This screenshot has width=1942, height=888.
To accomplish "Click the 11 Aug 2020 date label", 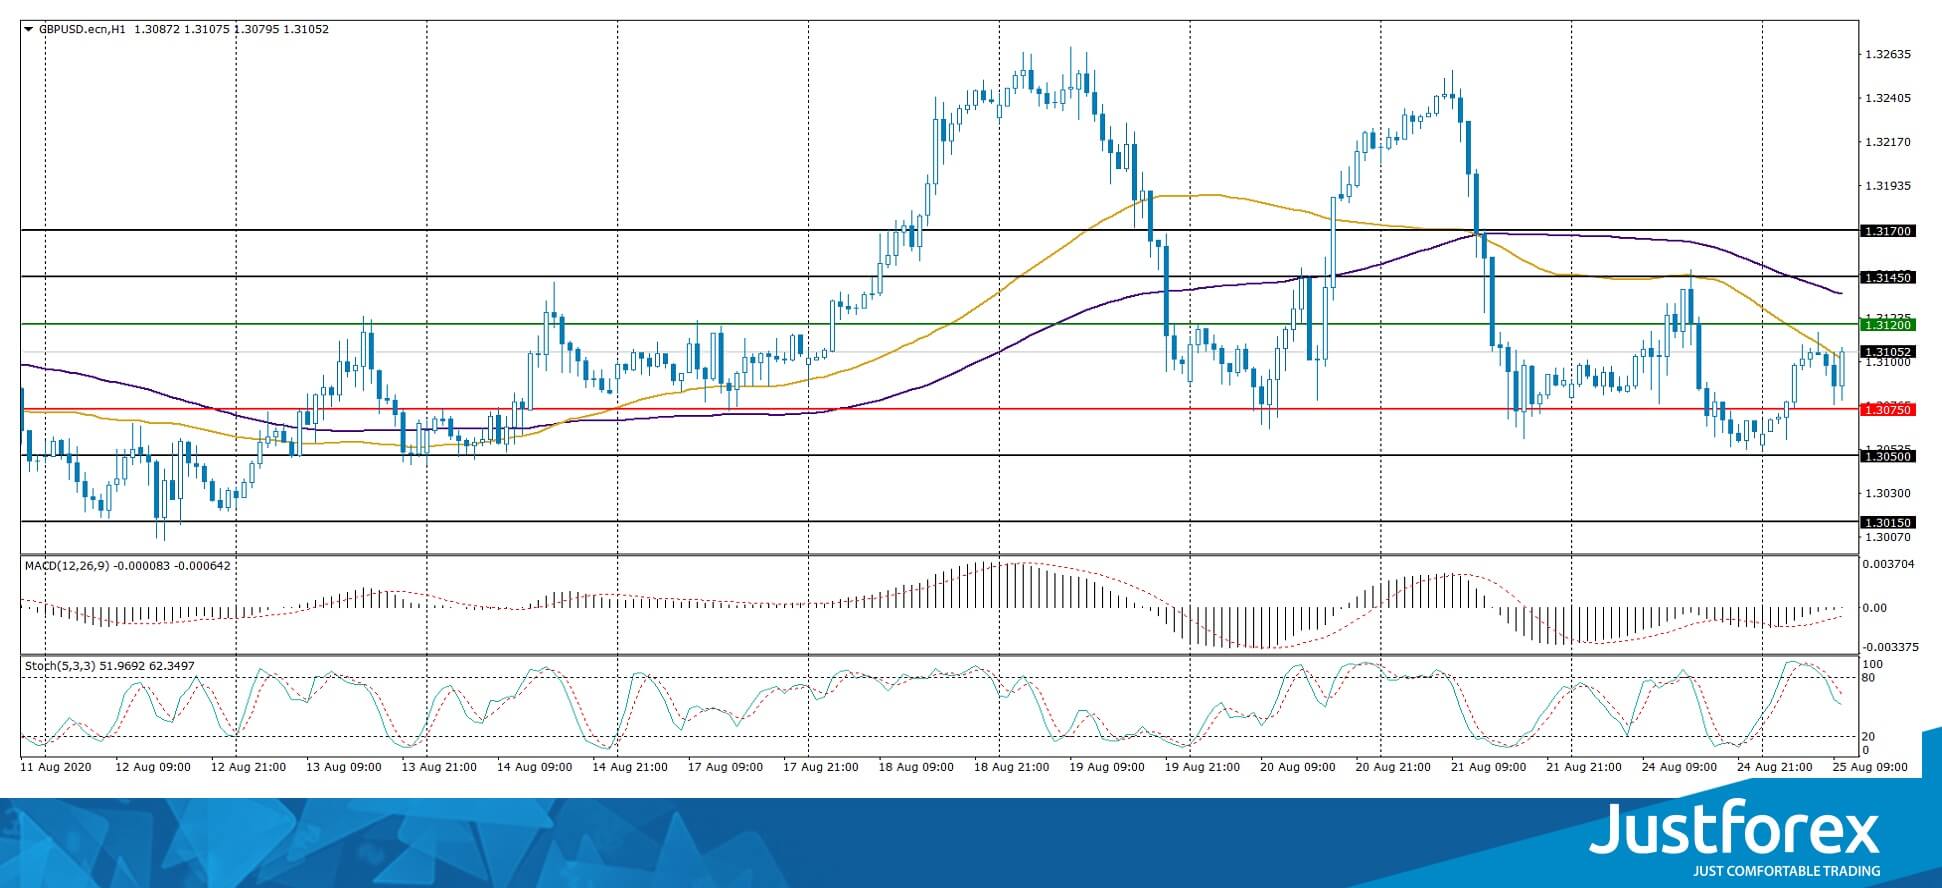I will point(56,767).
